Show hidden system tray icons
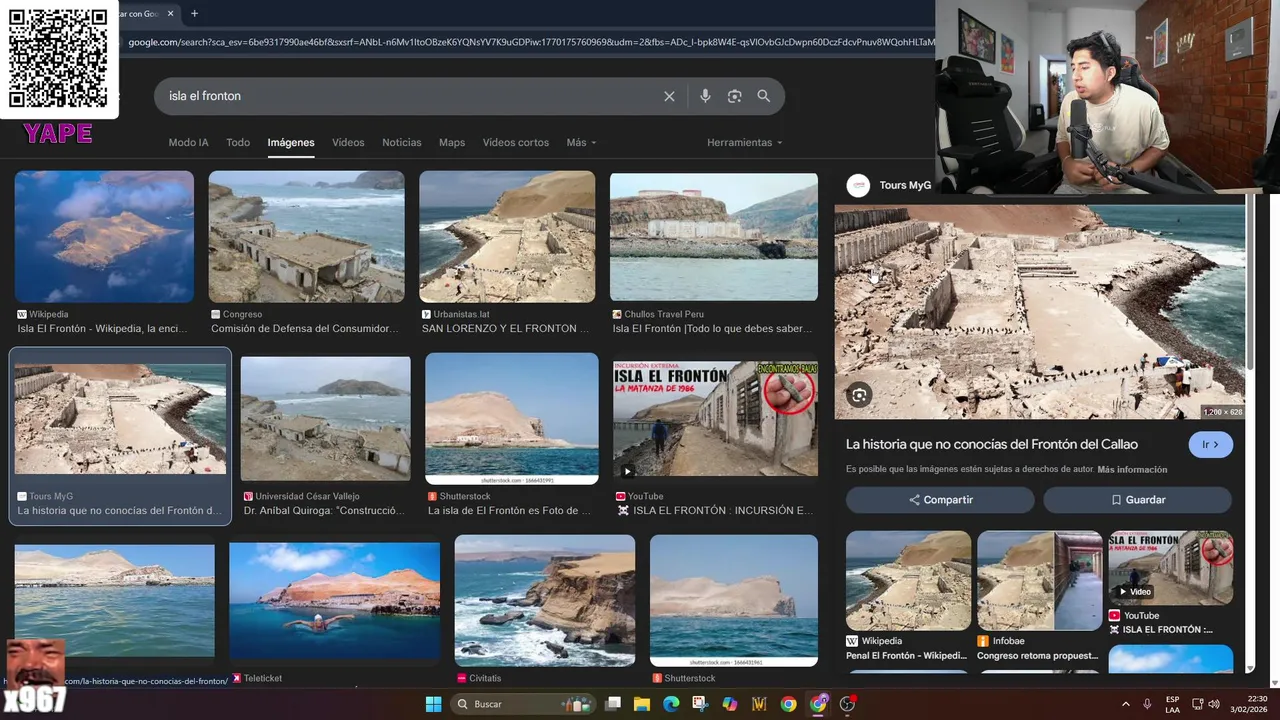1280x720 pixels. coord(1125,704)
